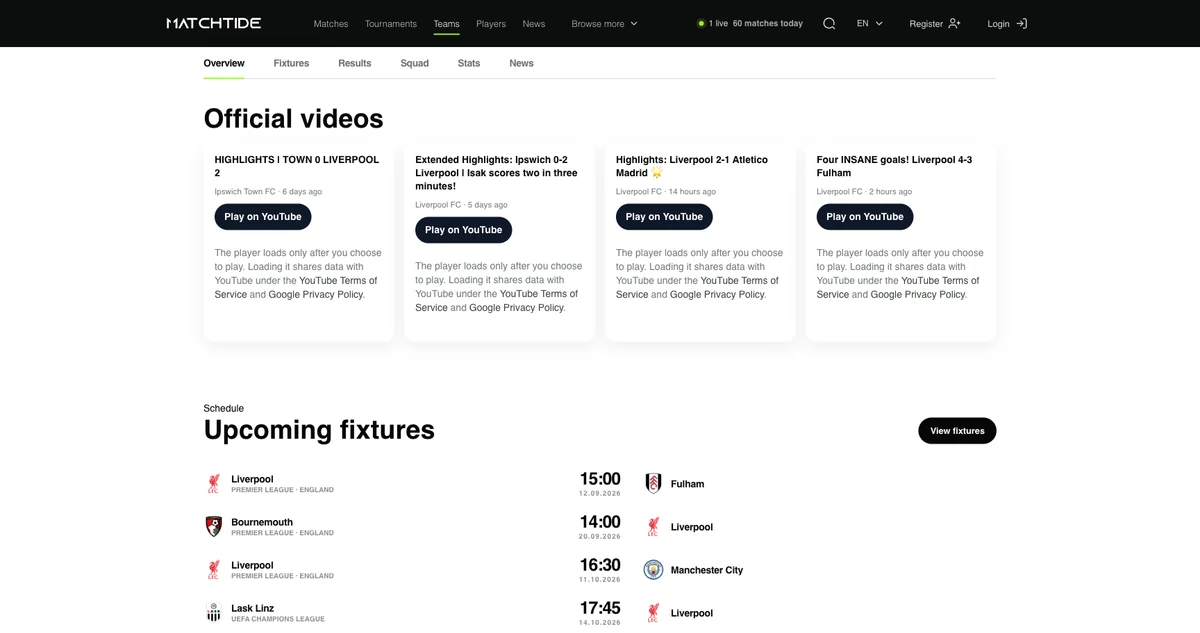This screenshot has width=1200, height=633.
Task: Click the Manchester City club crest
Action: 653,570
